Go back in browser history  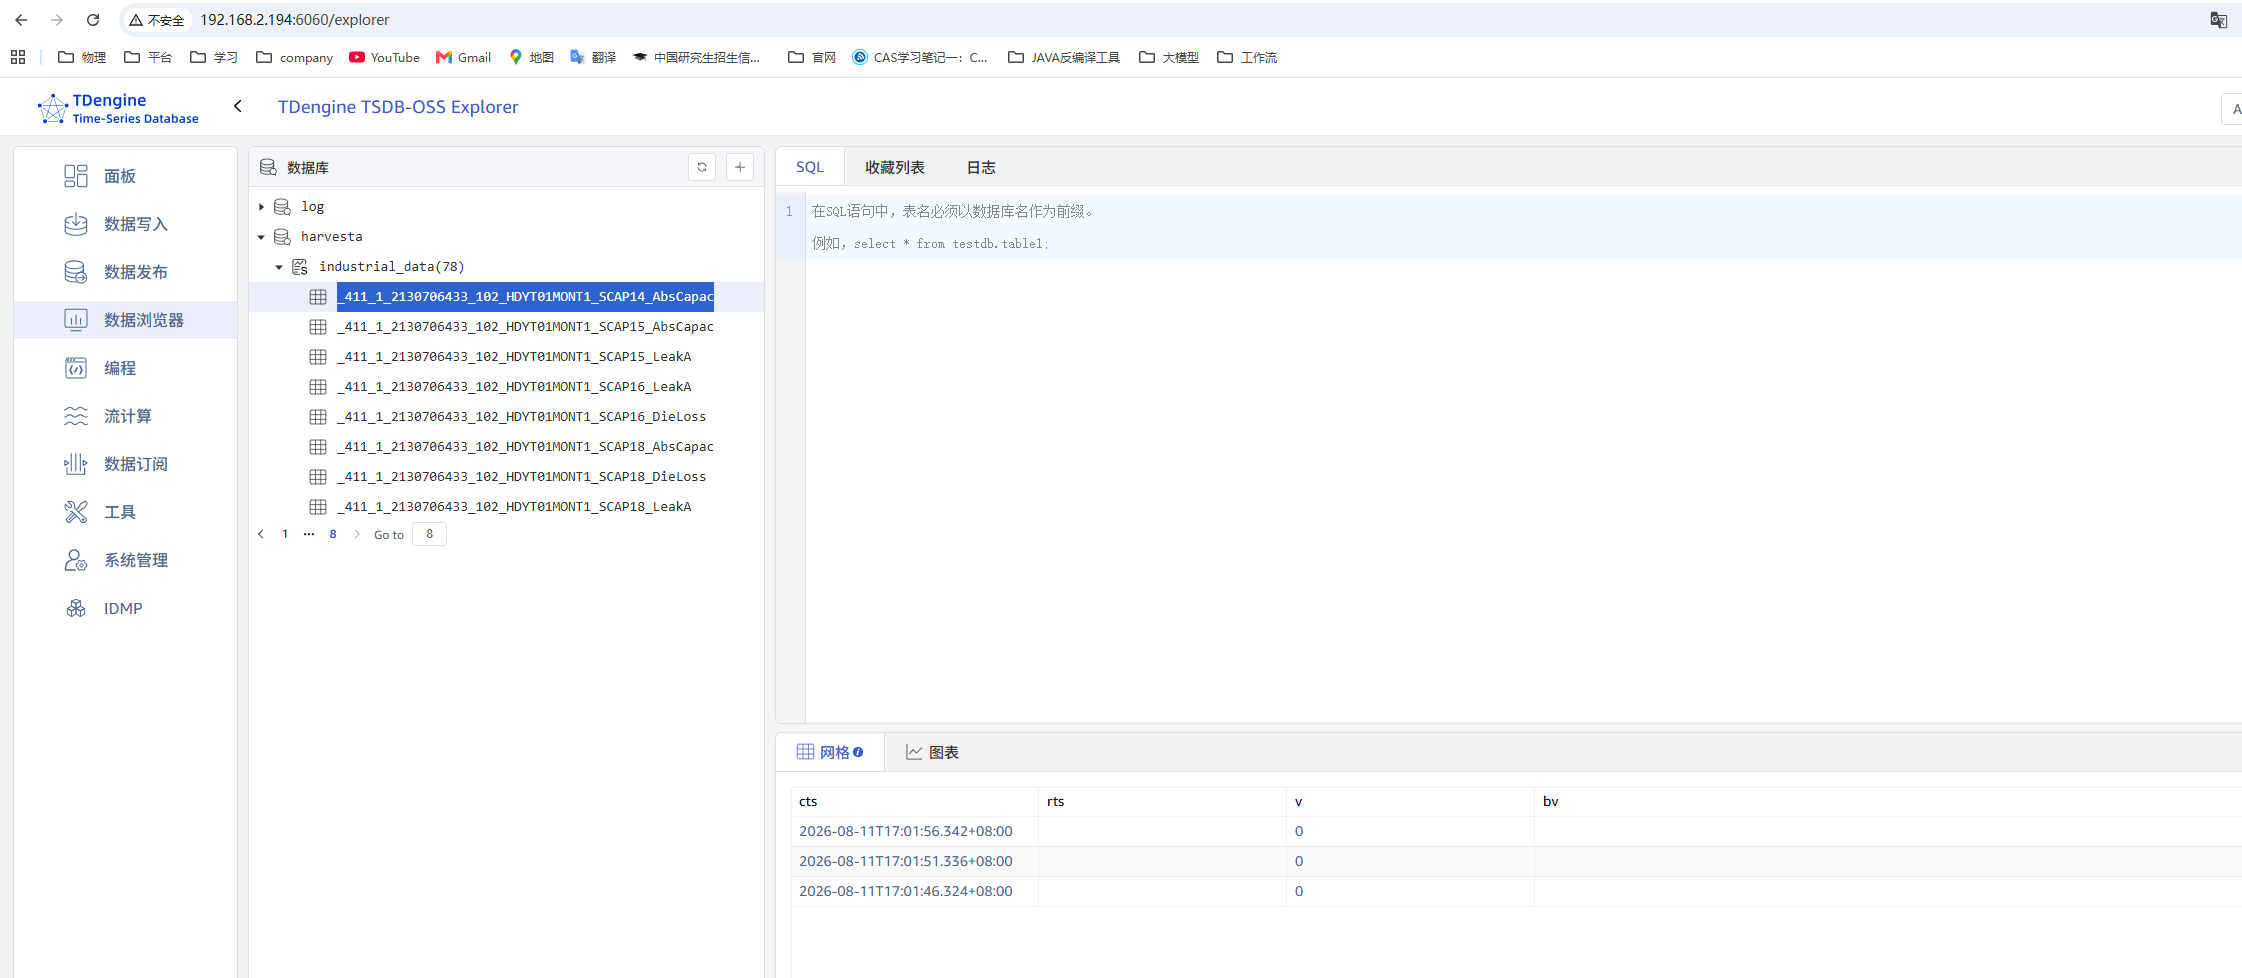click(x=21, y=20)
